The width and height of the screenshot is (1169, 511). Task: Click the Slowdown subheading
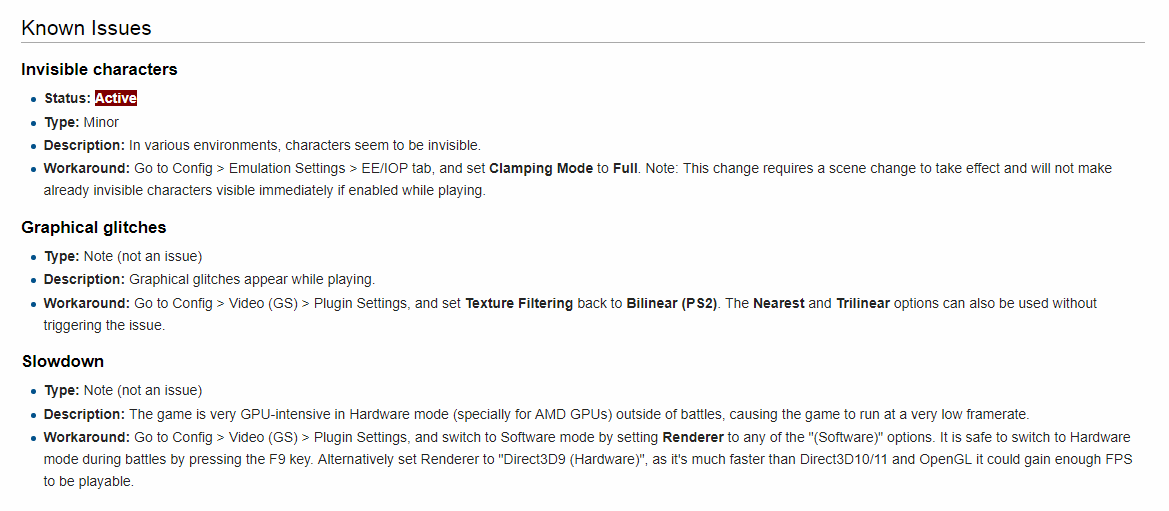click(63, 361)
